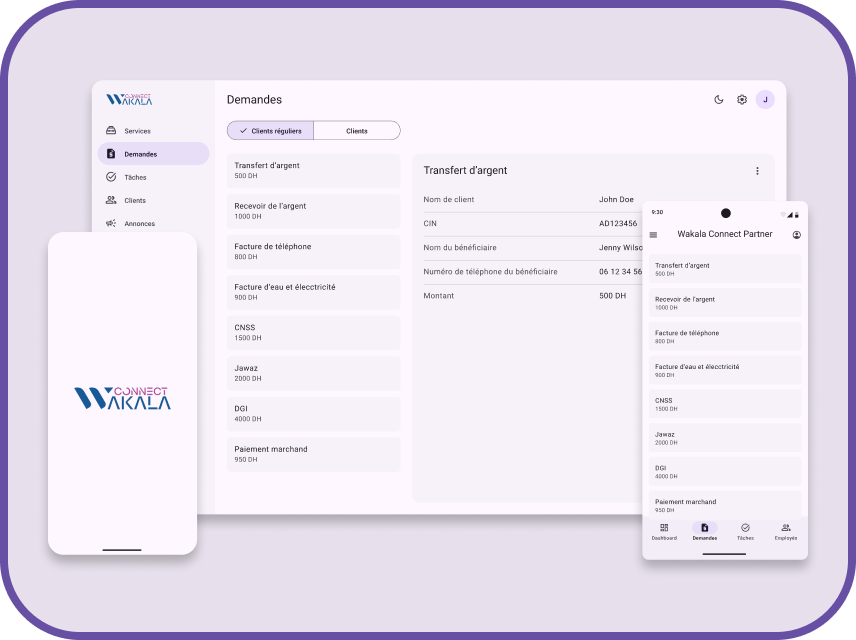Open Facture de téléphone request in desktop list

313,251
